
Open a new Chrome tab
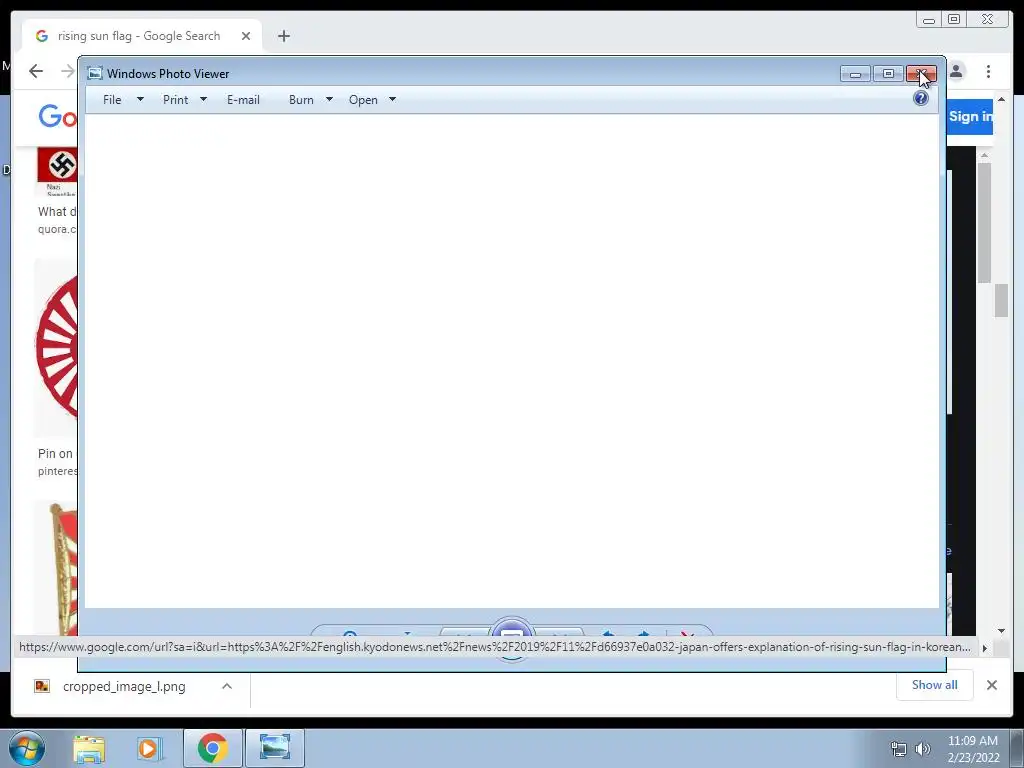tap(283, 37)
